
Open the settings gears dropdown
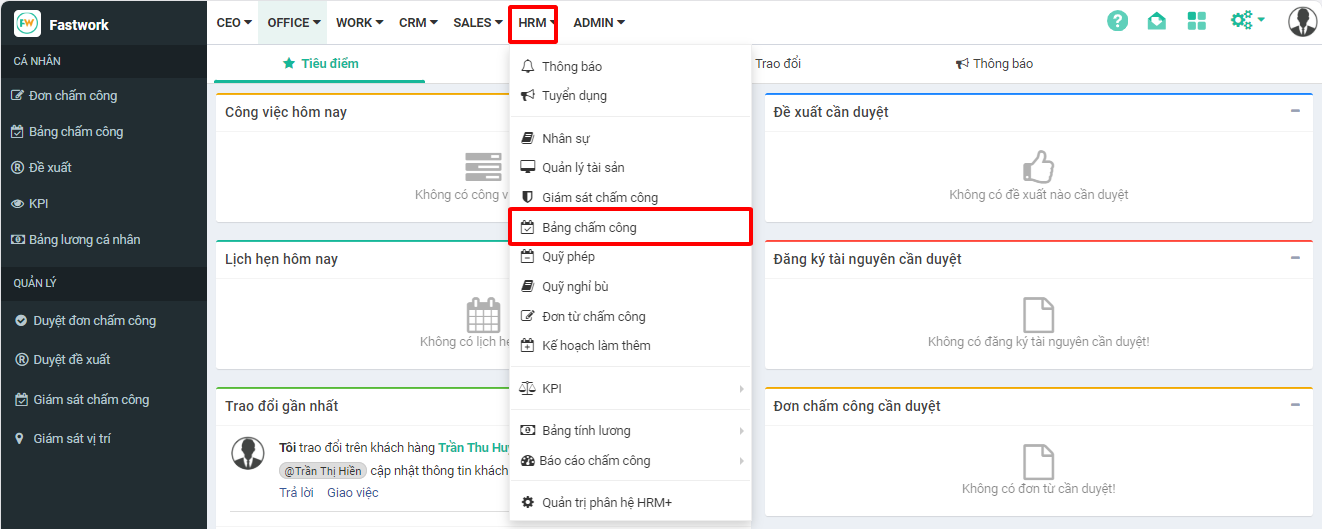[1247, 21]
